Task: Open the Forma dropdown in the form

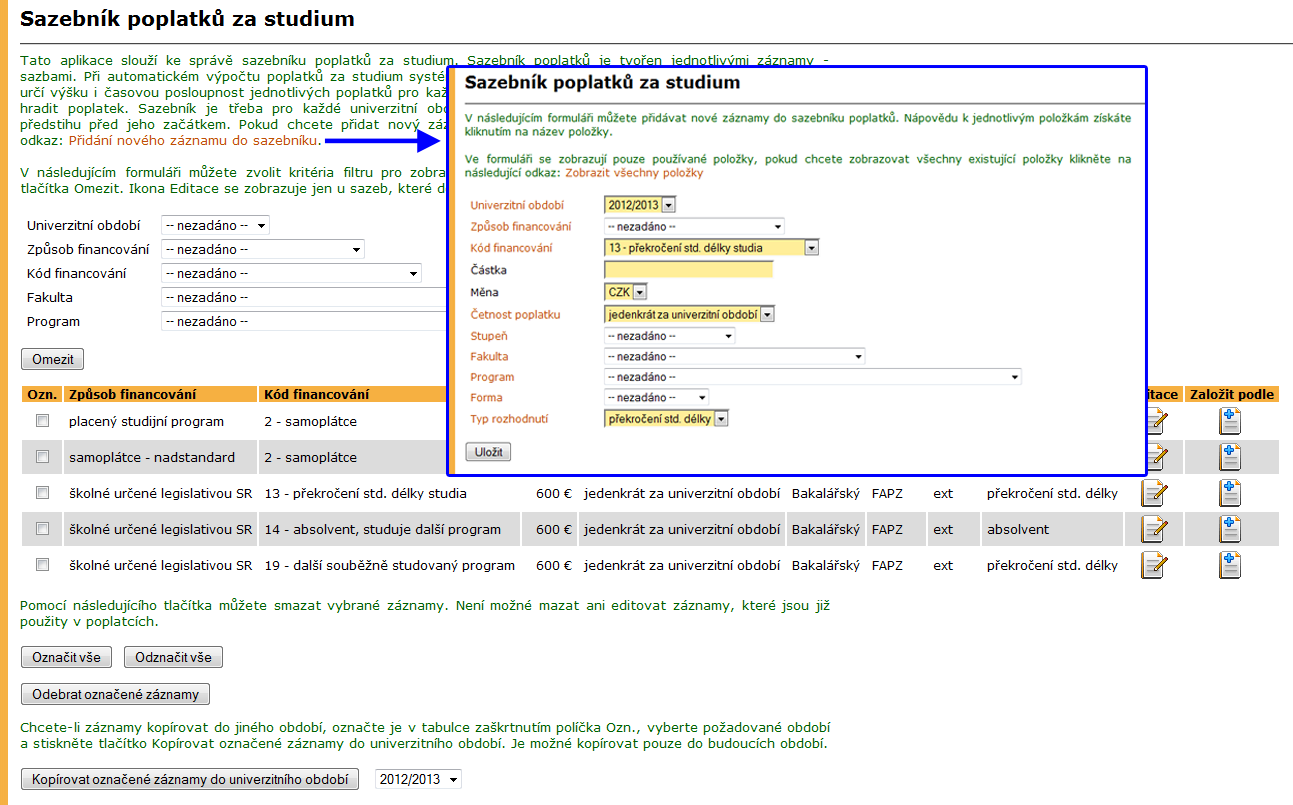Action: tap(656, 398)
